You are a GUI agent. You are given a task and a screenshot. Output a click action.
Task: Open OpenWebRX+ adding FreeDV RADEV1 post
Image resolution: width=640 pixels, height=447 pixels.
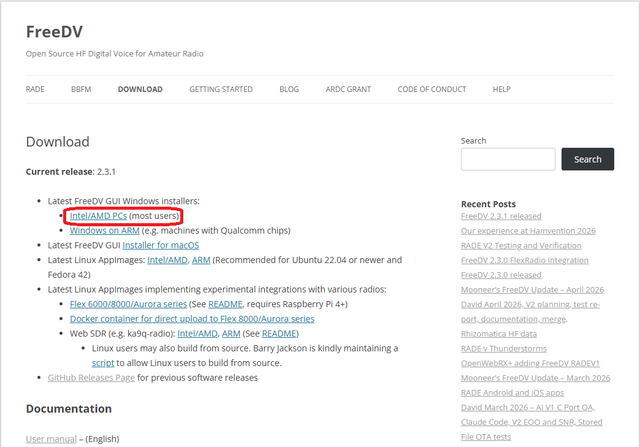pyautogui.click(x=530, y=363)
